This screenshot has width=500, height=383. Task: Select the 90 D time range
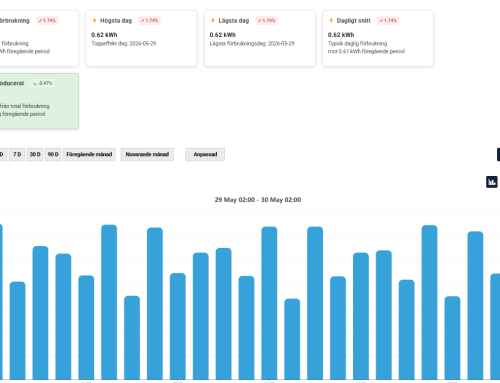click(x=53, y=154)
